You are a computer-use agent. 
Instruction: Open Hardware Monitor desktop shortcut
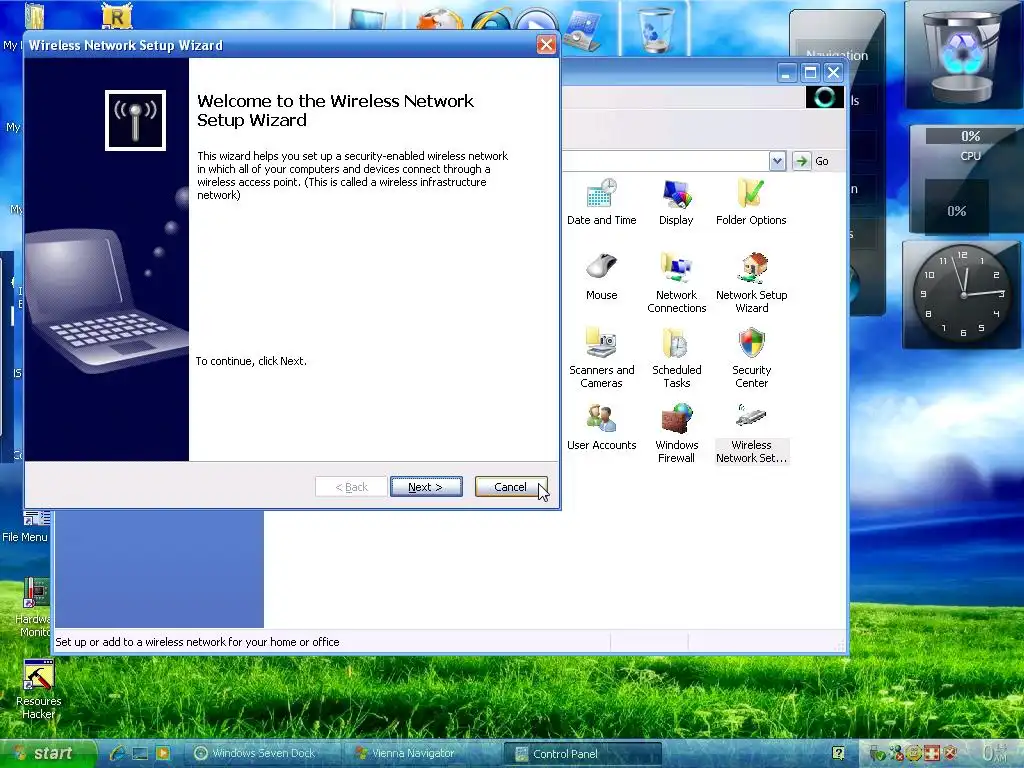pos(34,607)
